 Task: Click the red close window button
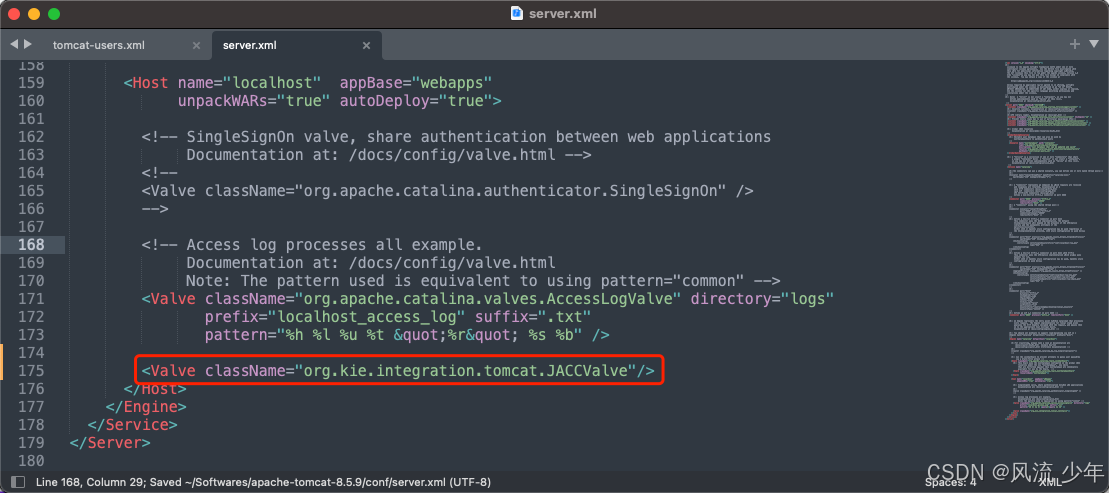pos(14,13)
